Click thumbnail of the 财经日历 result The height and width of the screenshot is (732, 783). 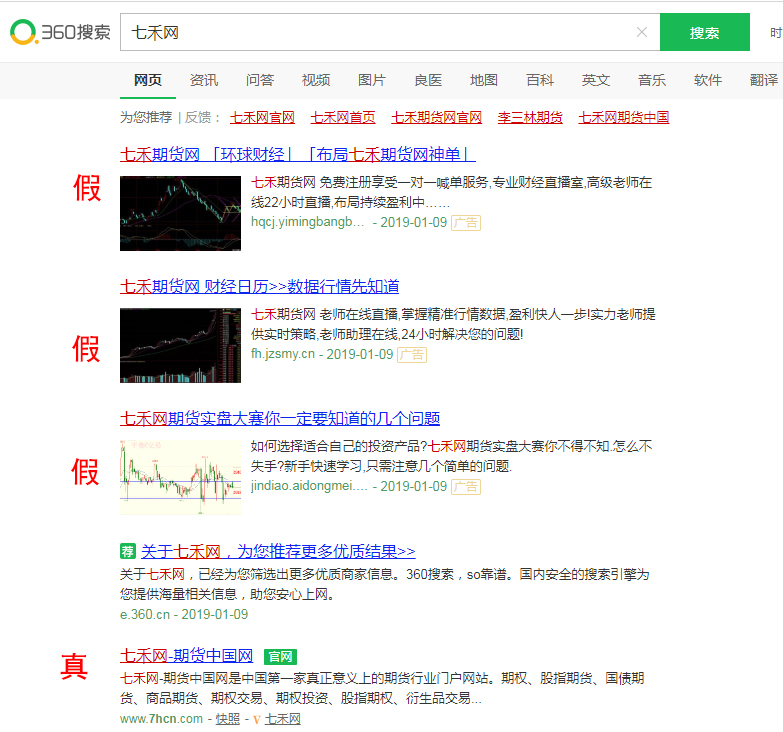pyautogui.click(x=180, y=346)
